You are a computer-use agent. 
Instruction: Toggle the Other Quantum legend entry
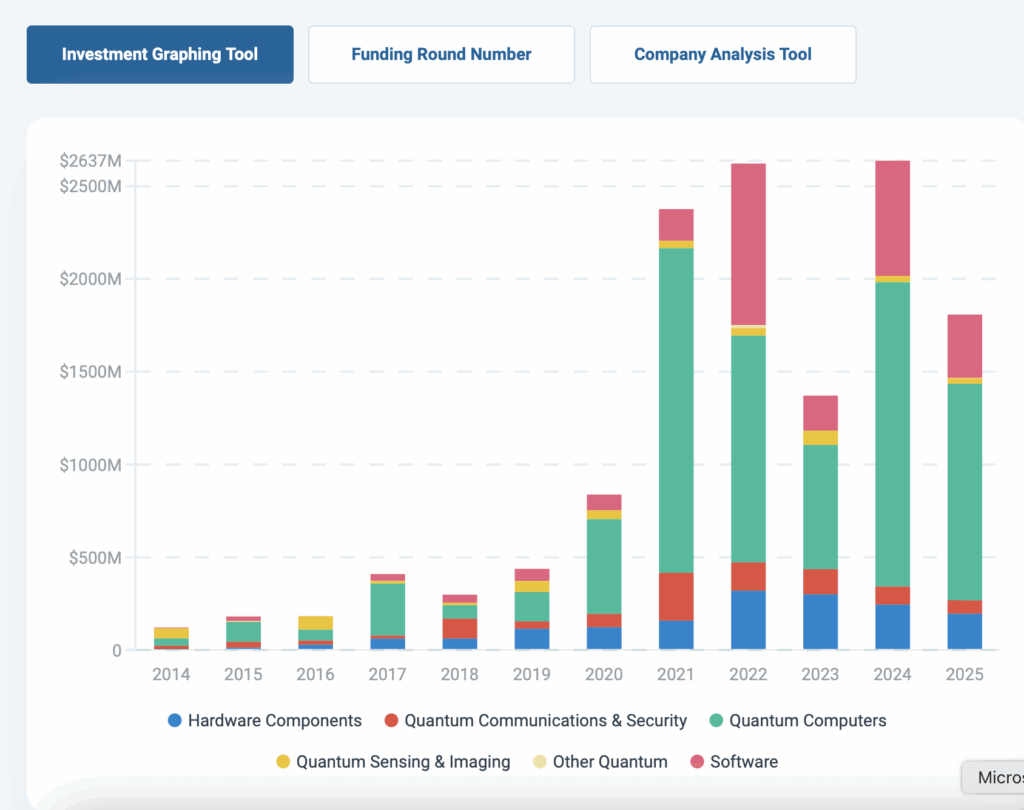(540, 762)
